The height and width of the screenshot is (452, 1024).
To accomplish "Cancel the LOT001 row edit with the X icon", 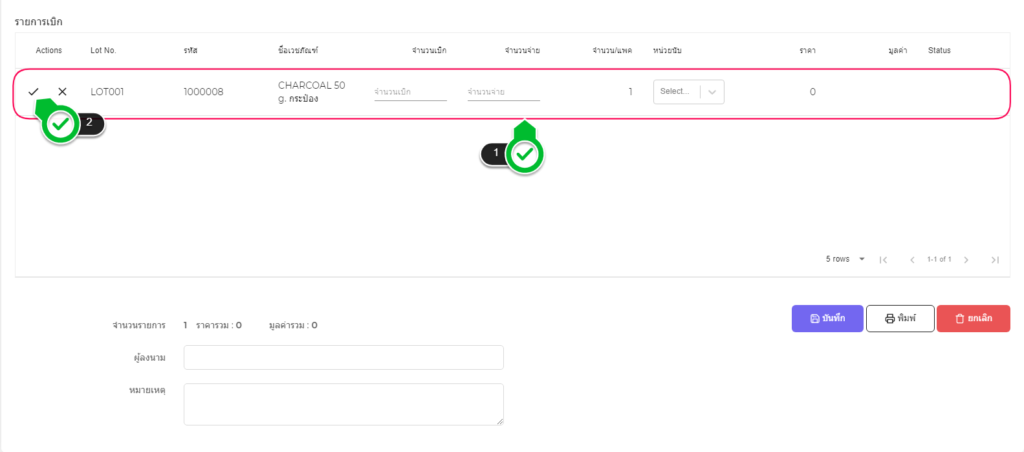I will click(x=62, y=92).
